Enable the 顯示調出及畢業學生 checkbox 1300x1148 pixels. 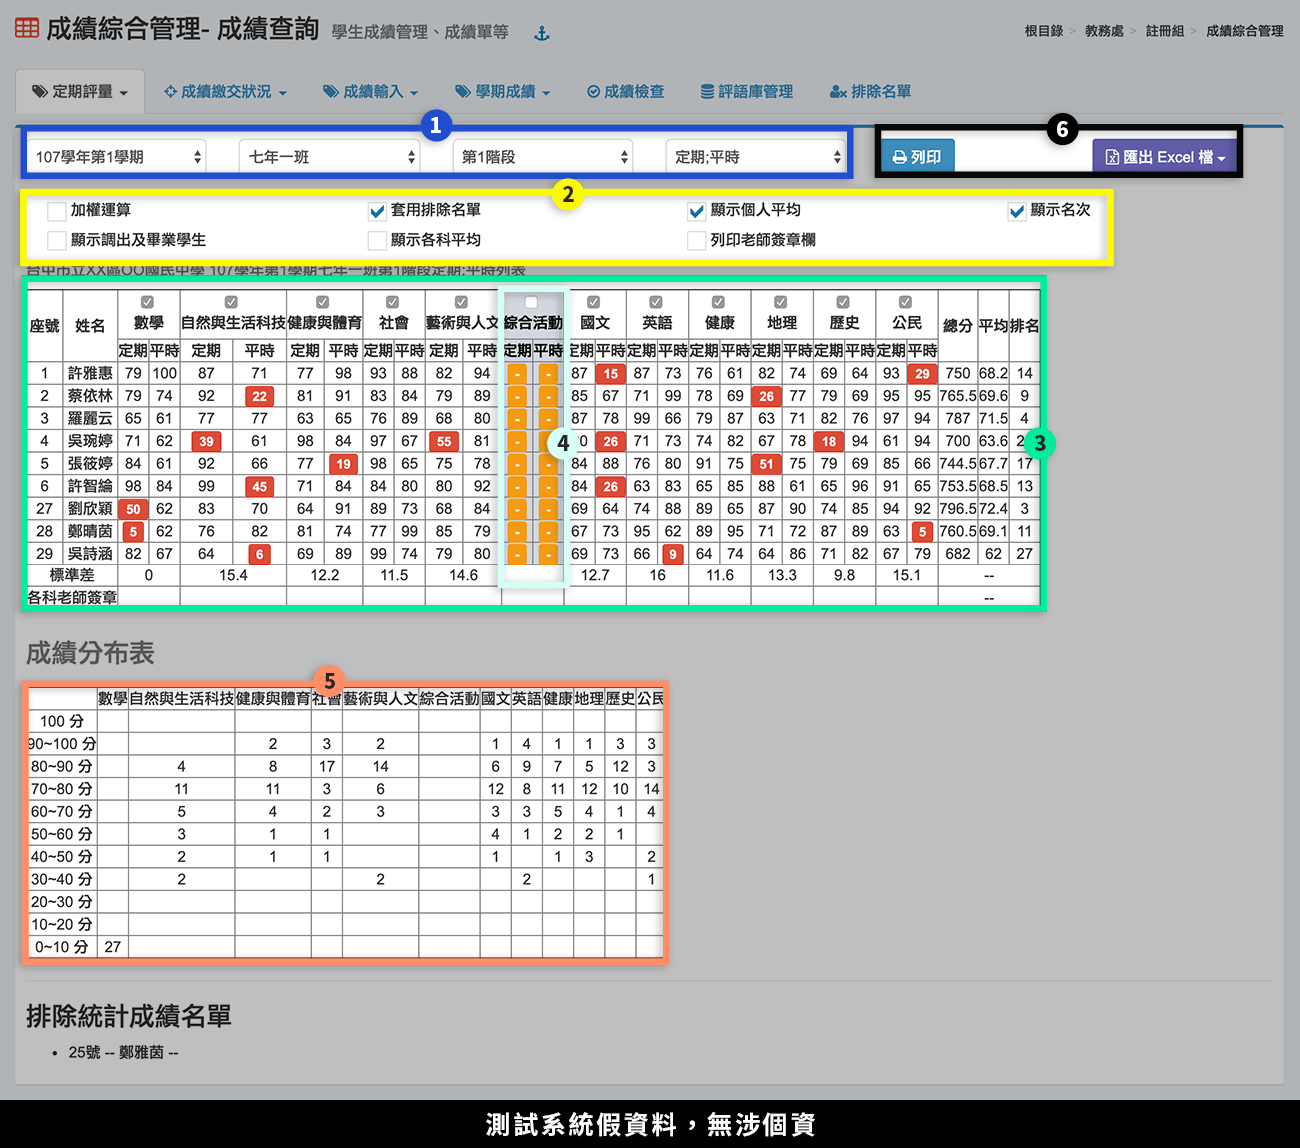tap(57, 241)
